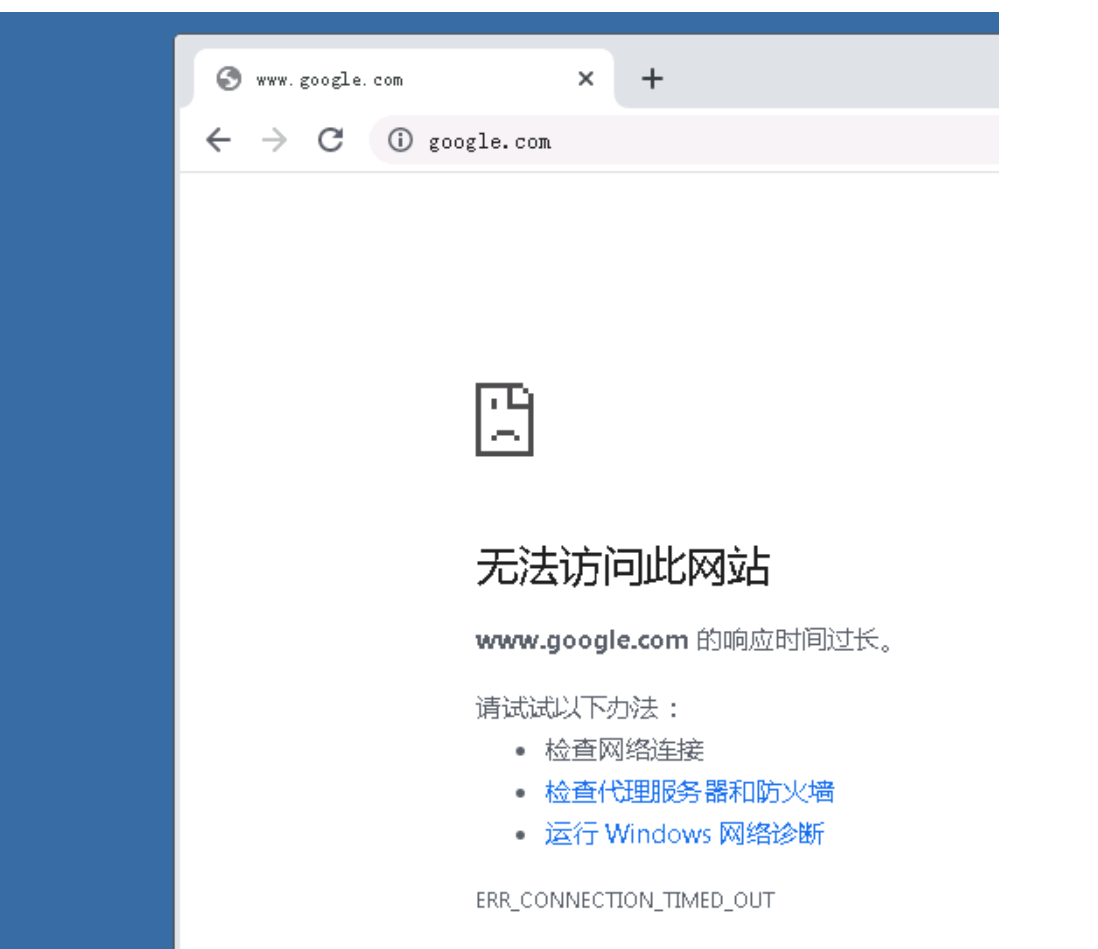
Task: Click the bold www.google.com text
Action: [581, 640]
